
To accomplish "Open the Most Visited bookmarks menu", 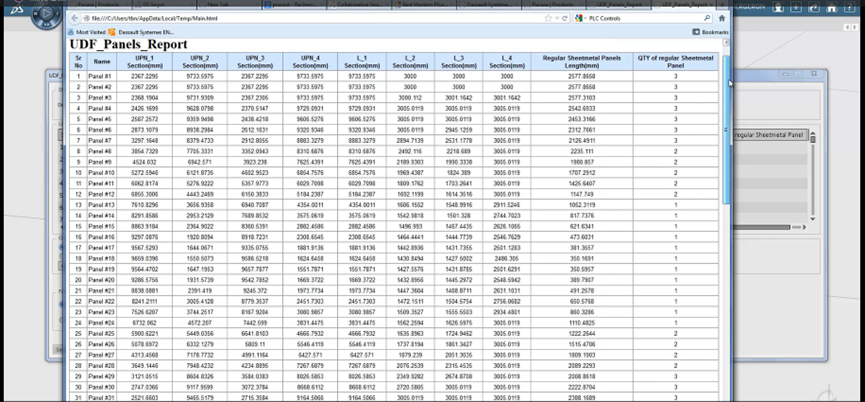I will pyautogui.click(x=86, y=32).
